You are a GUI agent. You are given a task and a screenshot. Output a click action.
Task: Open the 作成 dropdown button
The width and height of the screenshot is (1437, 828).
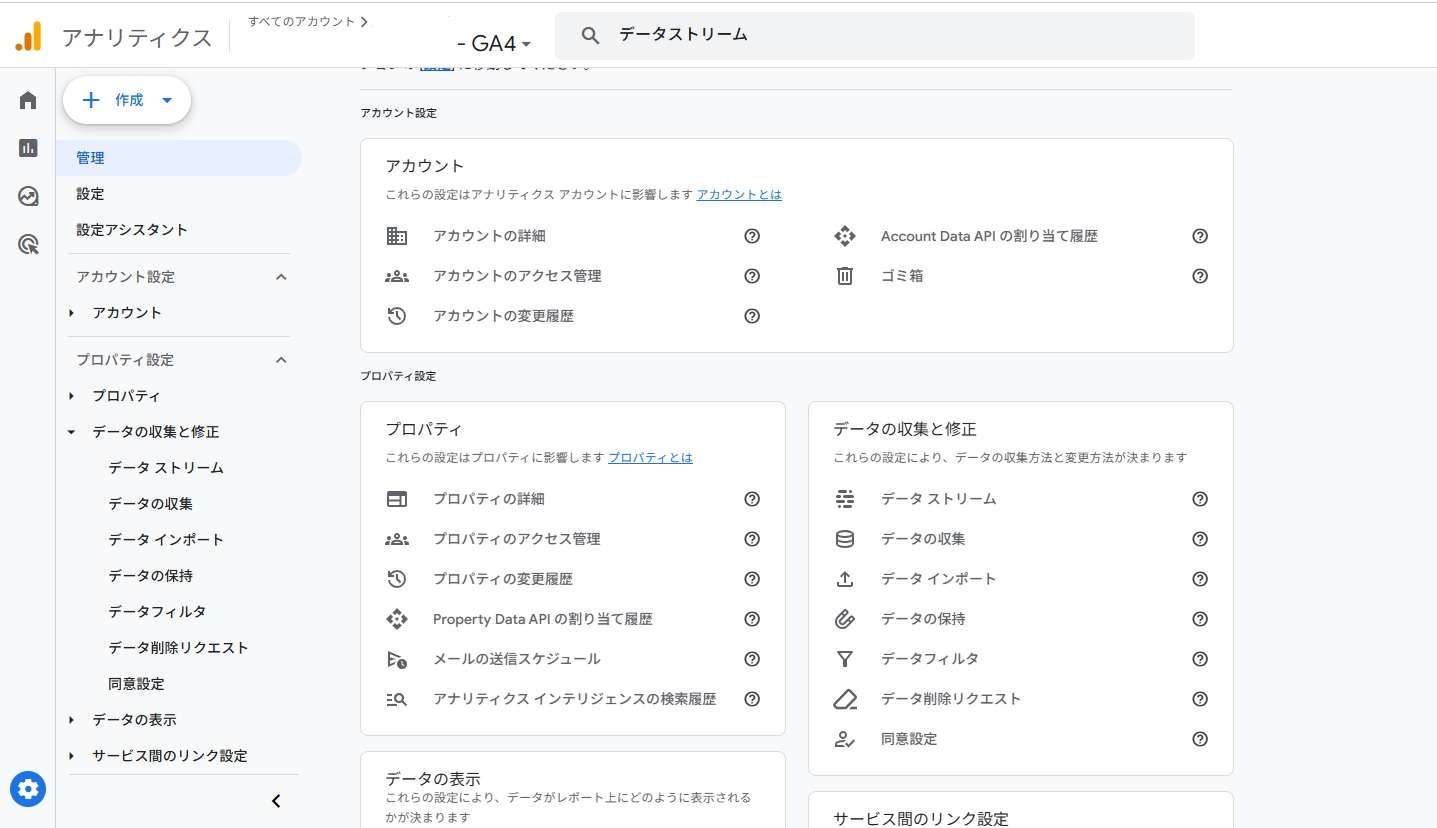click(x=127, y=100)
